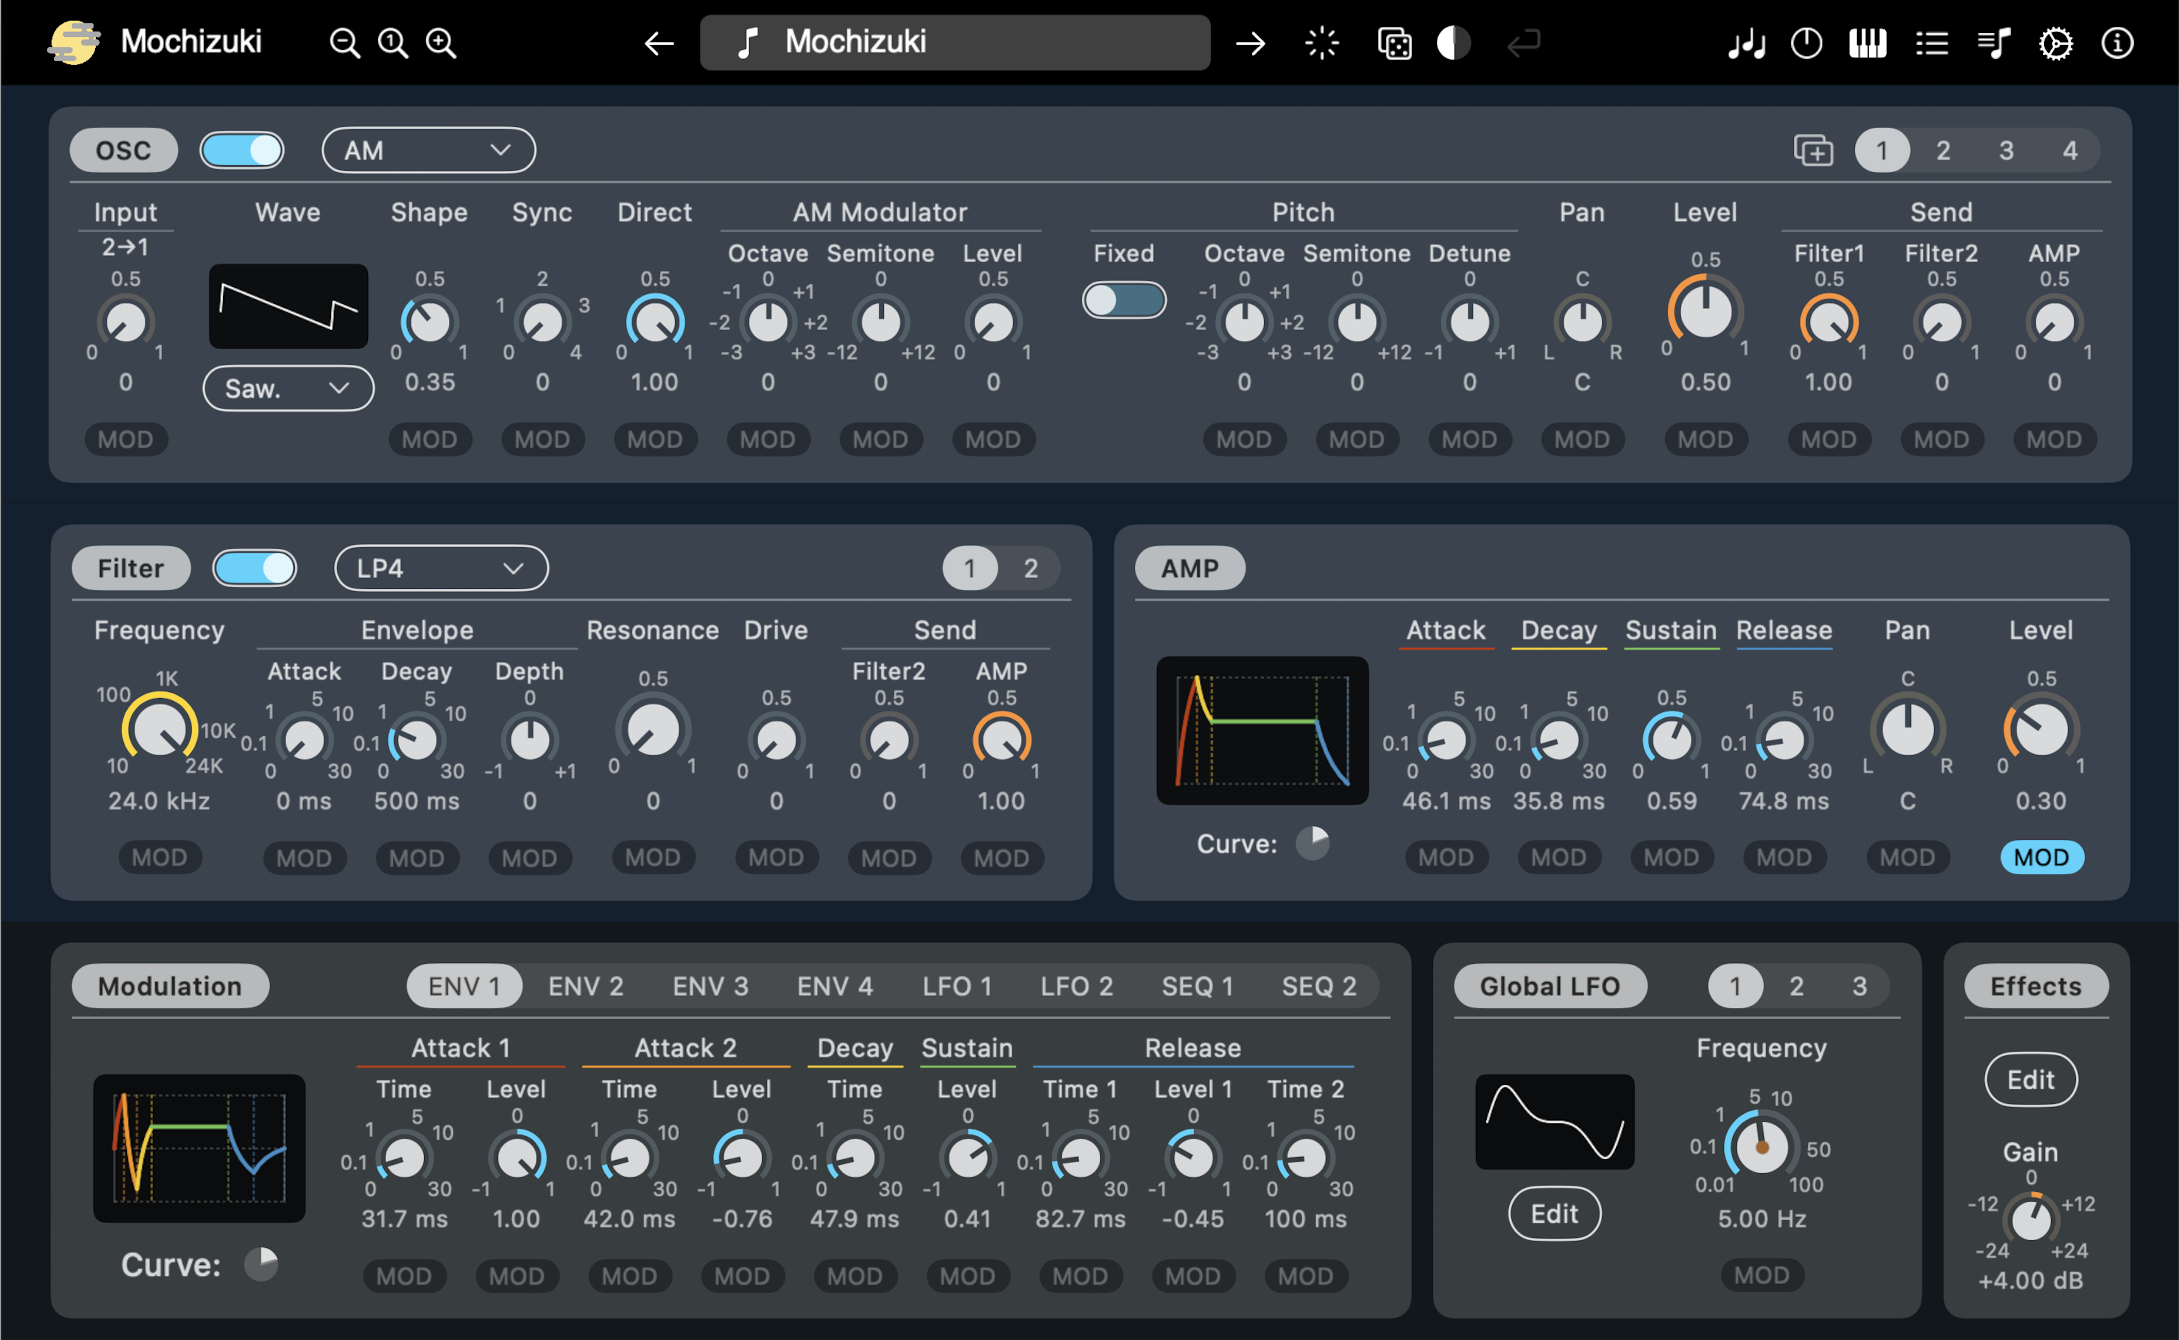Open the LP4 filter type dropdown
Viewport: 2179px width, 1340px height.
point(441,568)
